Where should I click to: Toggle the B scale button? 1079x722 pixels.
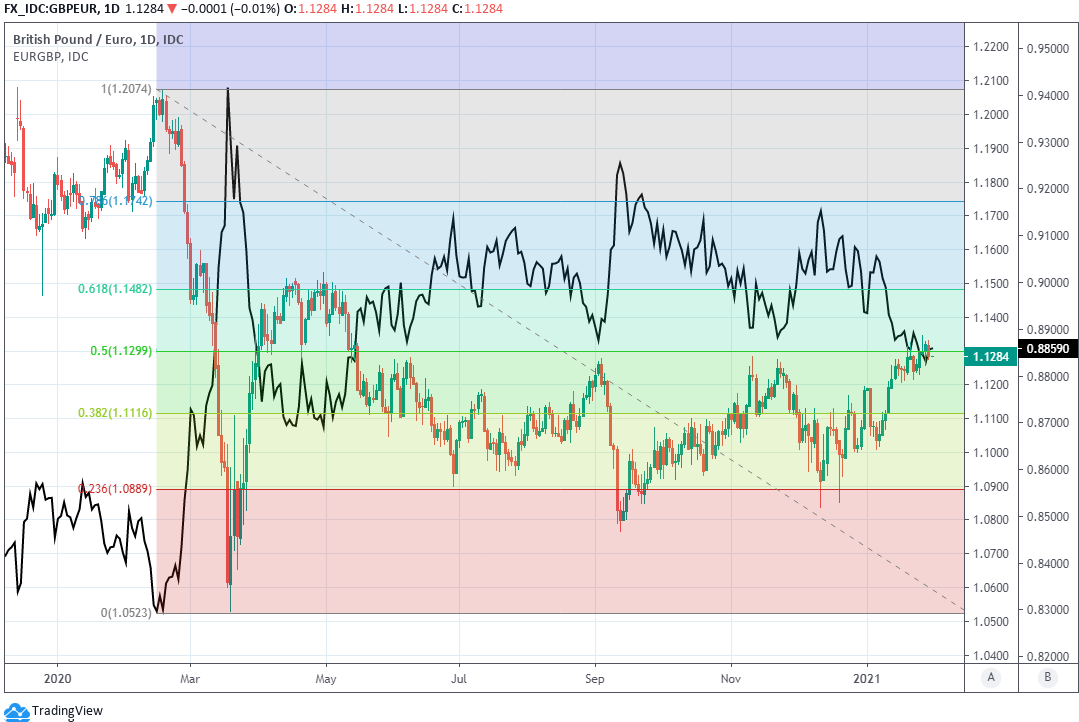(1047, 677)
